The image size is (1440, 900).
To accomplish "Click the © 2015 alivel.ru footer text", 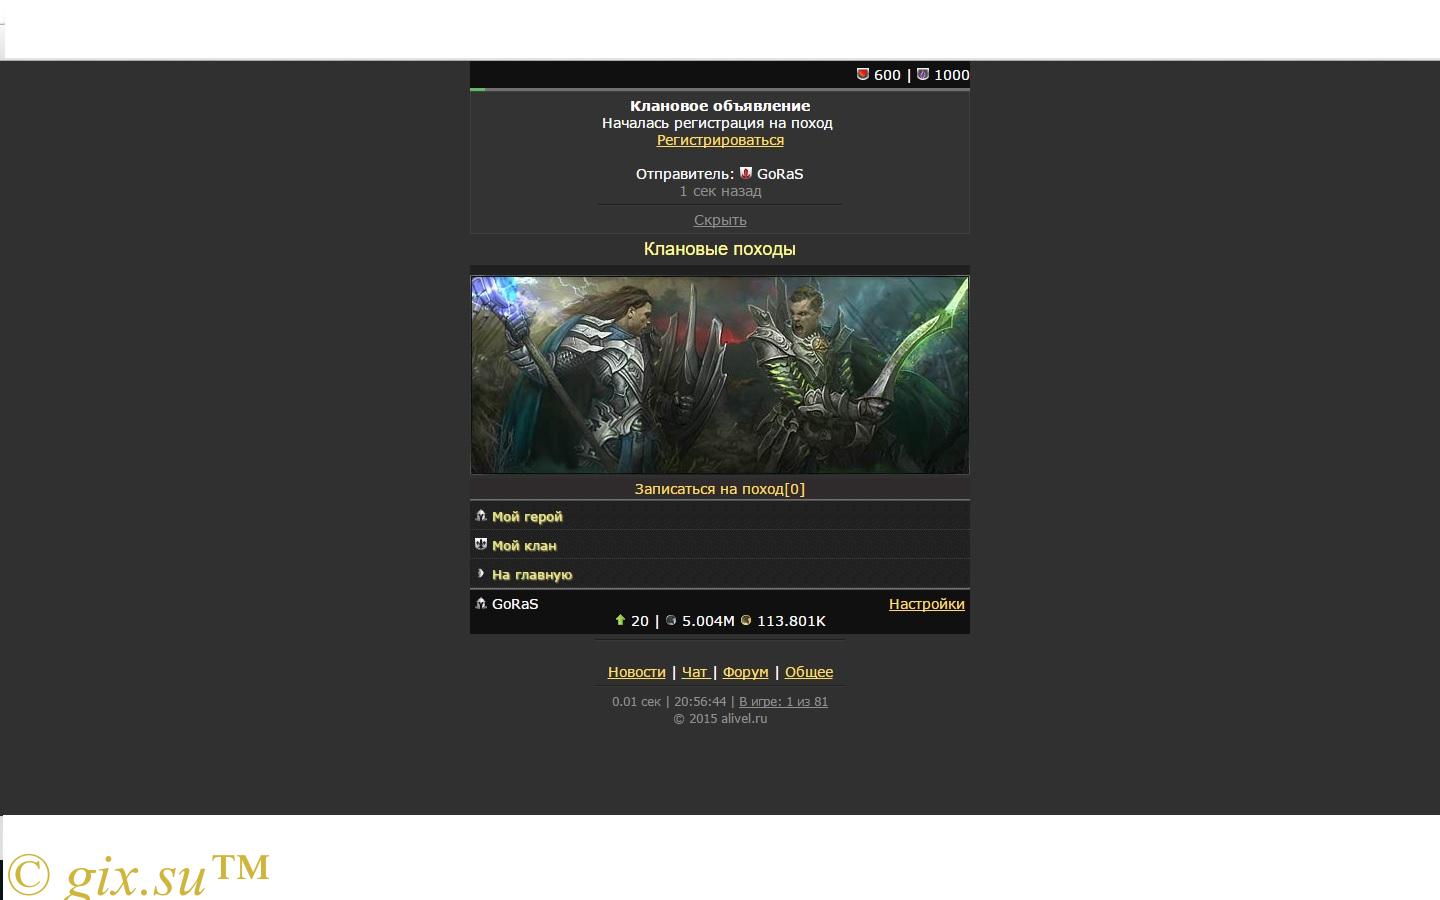I will point(720,719).
